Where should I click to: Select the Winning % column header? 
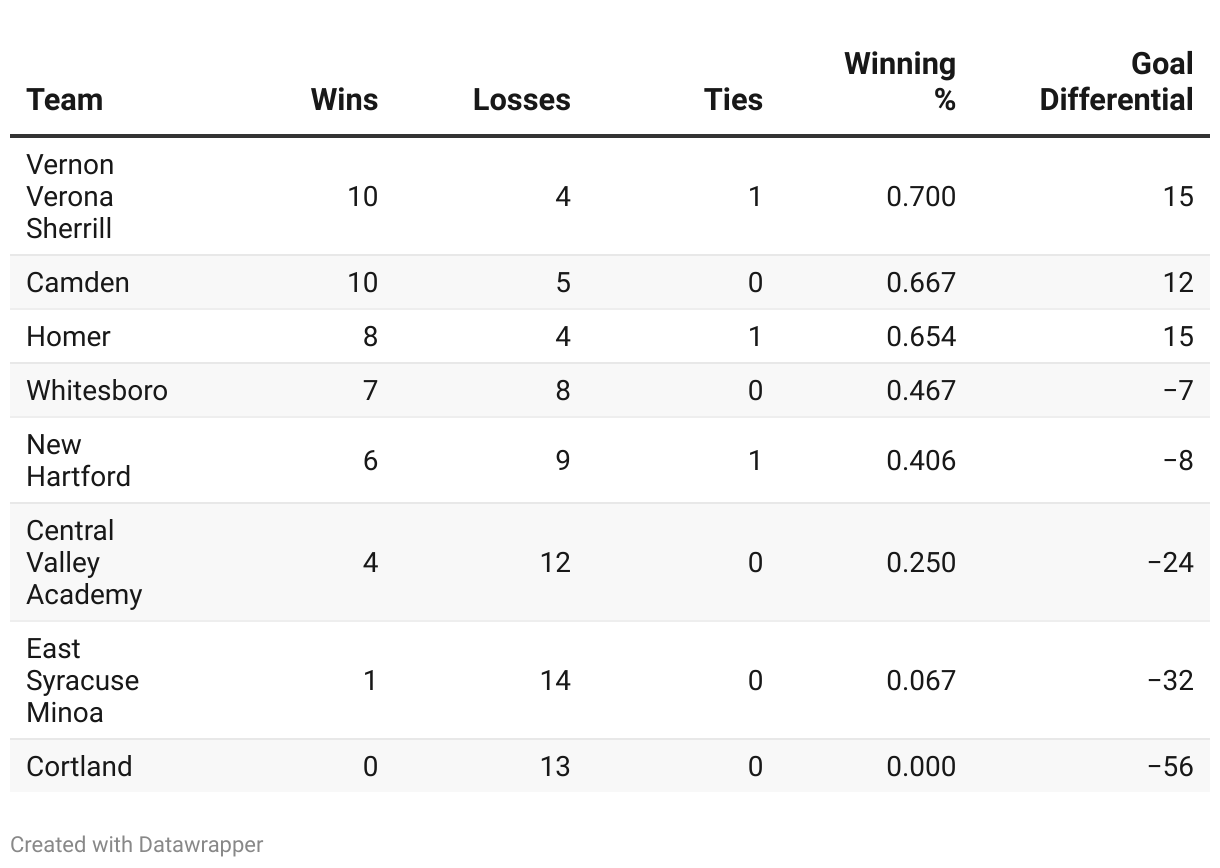pos(900,81)
